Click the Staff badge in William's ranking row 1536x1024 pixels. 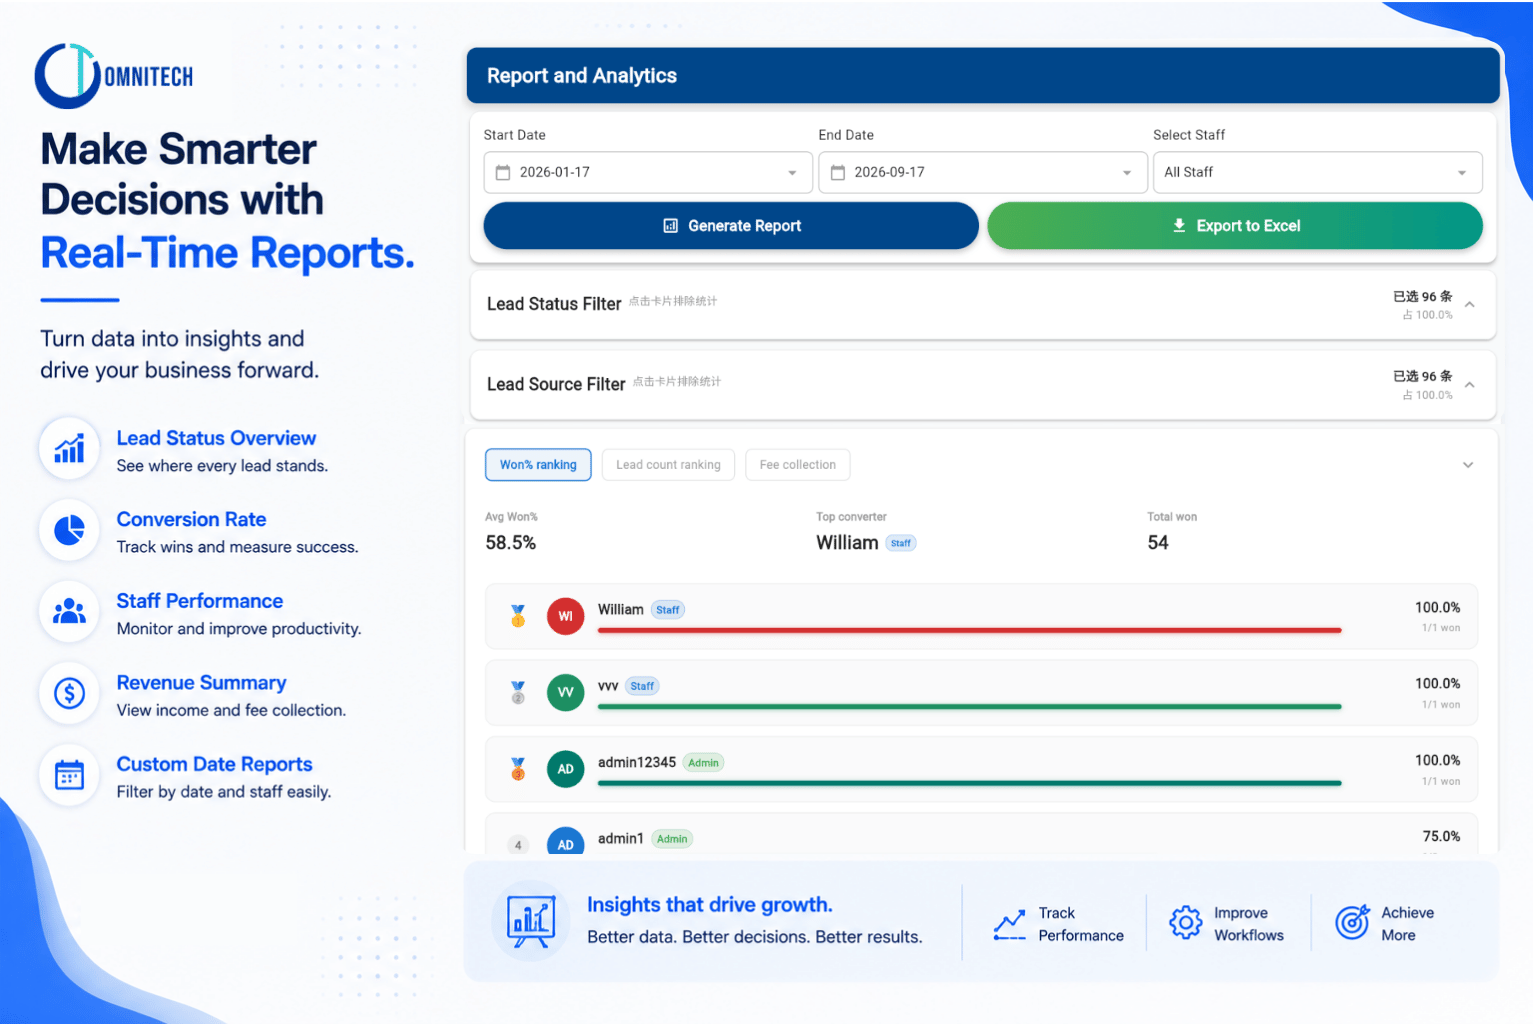coord(668,610)
